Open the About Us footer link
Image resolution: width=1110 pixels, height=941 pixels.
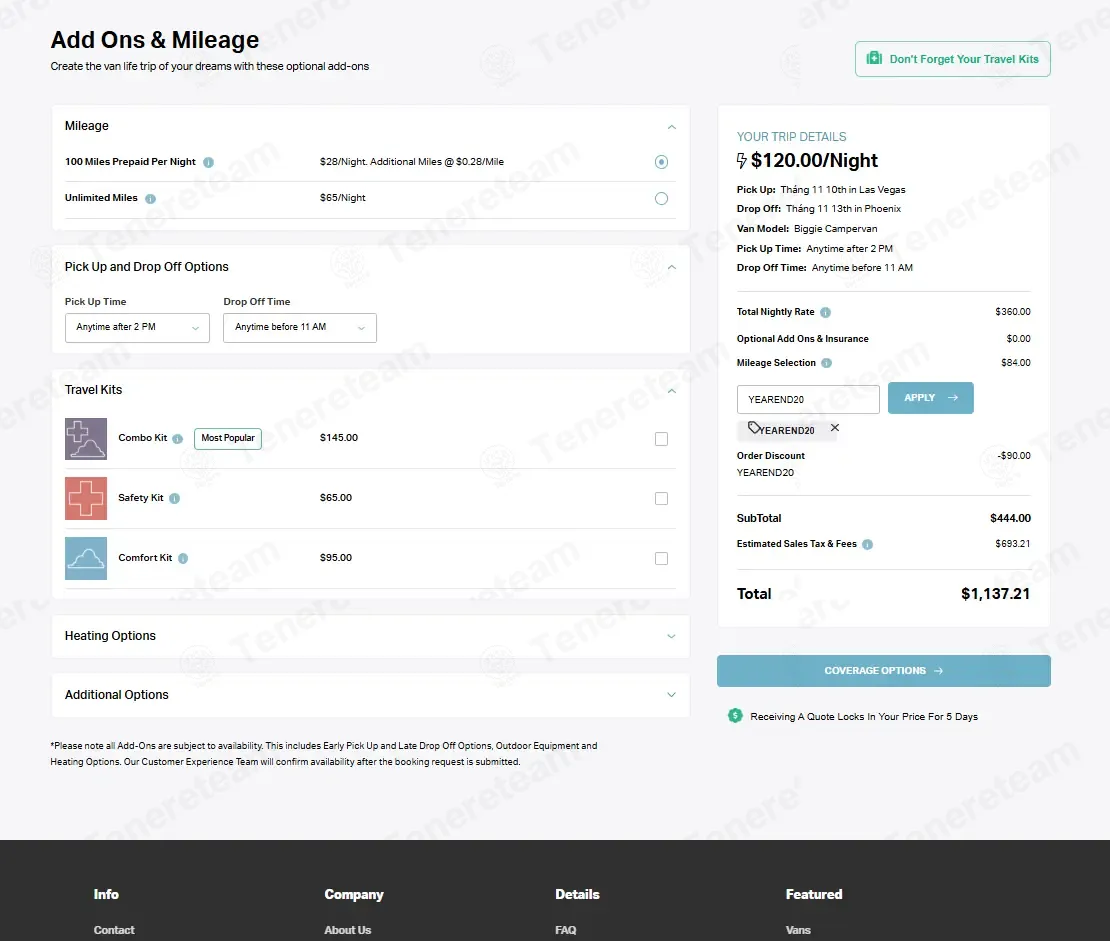pyautogui.click(x=348, y=930)
